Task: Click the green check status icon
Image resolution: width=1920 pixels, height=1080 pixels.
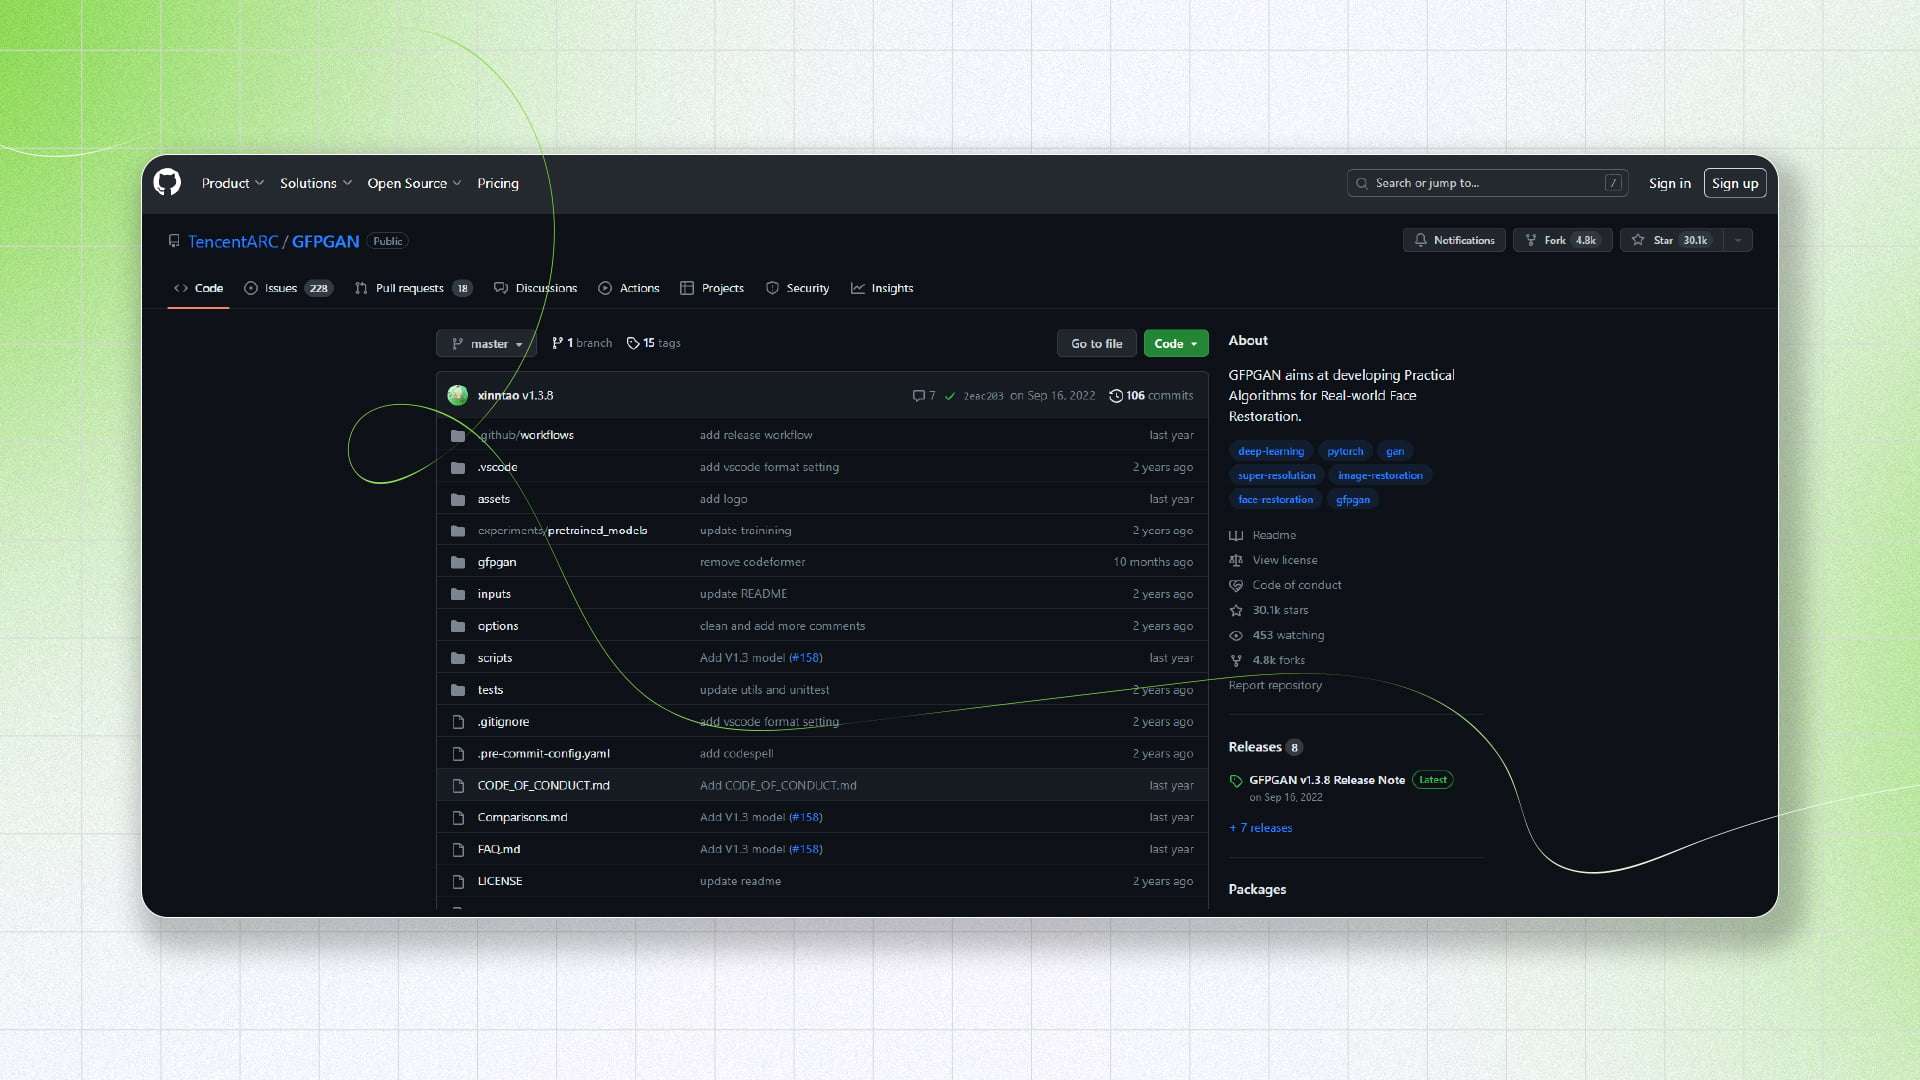Action: tap(950, 396)
